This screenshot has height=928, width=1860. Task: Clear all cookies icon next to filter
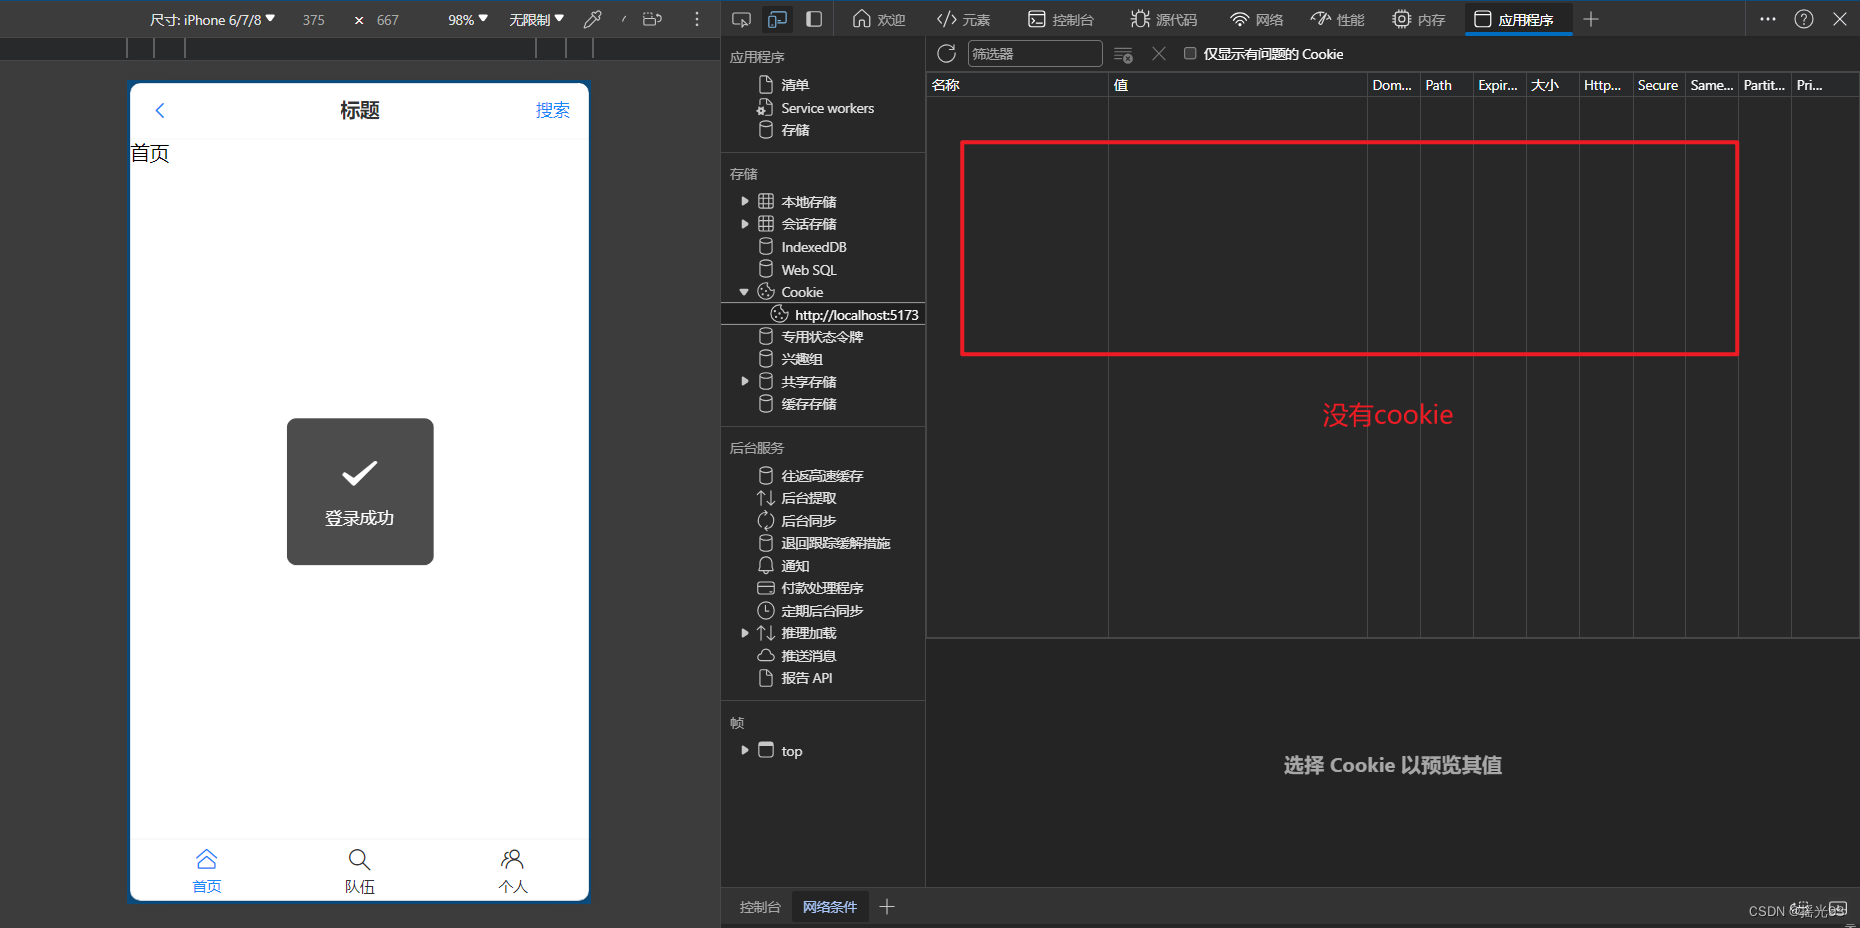coord(1123,55)
